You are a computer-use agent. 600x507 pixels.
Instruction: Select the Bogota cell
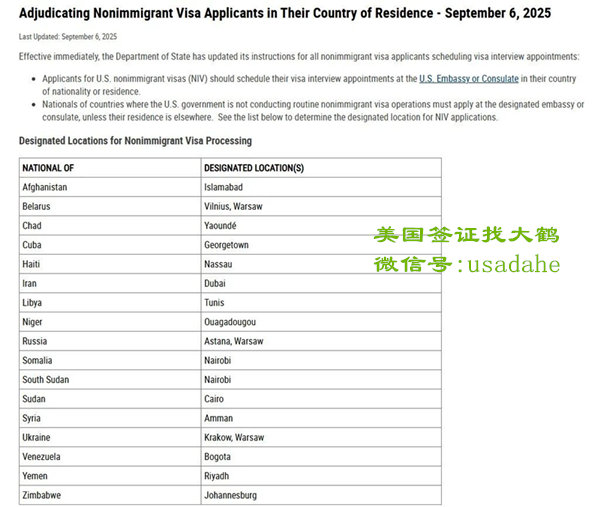(321, 457)
